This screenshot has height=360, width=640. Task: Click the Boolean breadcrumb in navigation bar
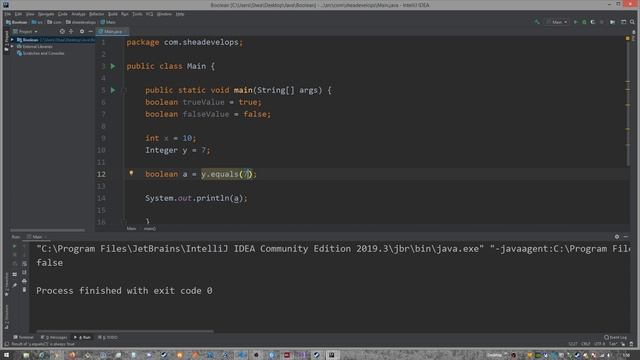pyautogui.click(x=17, y=22)
